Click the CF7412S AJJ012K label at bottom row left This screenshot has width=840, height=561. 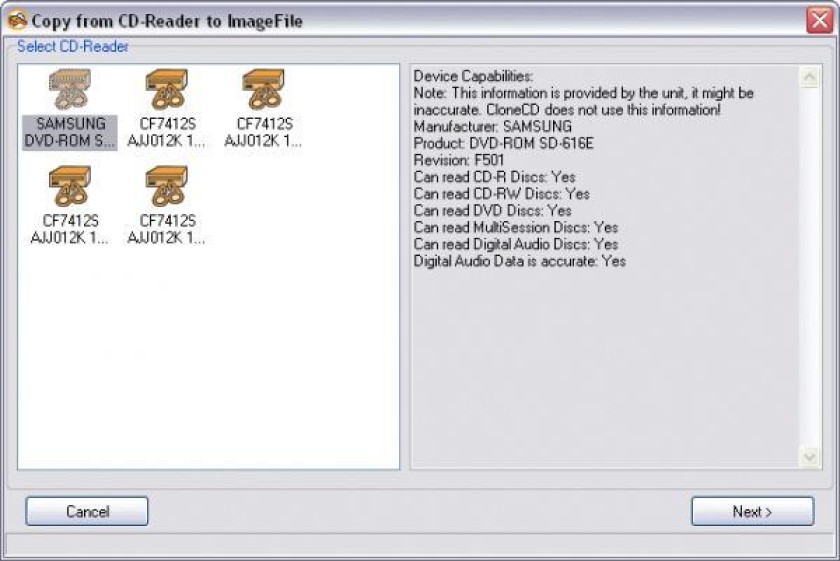click(x=70, y=229)
